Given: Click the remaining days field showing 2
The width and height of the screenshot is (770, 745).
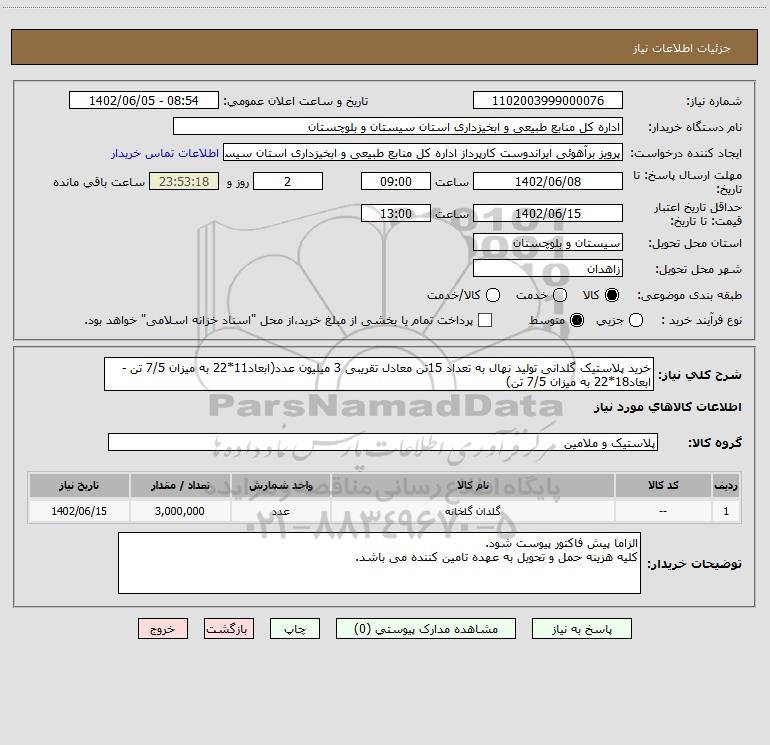Looking at the screenshot, I should point(288,181).
